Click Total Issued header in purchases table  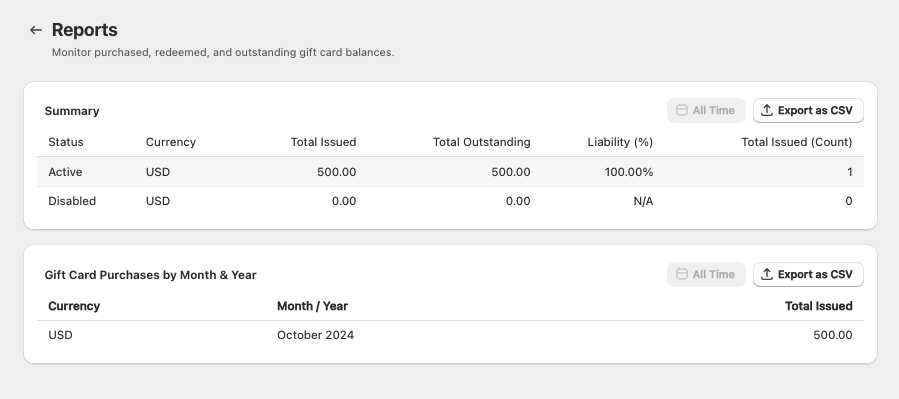point(819,306)
